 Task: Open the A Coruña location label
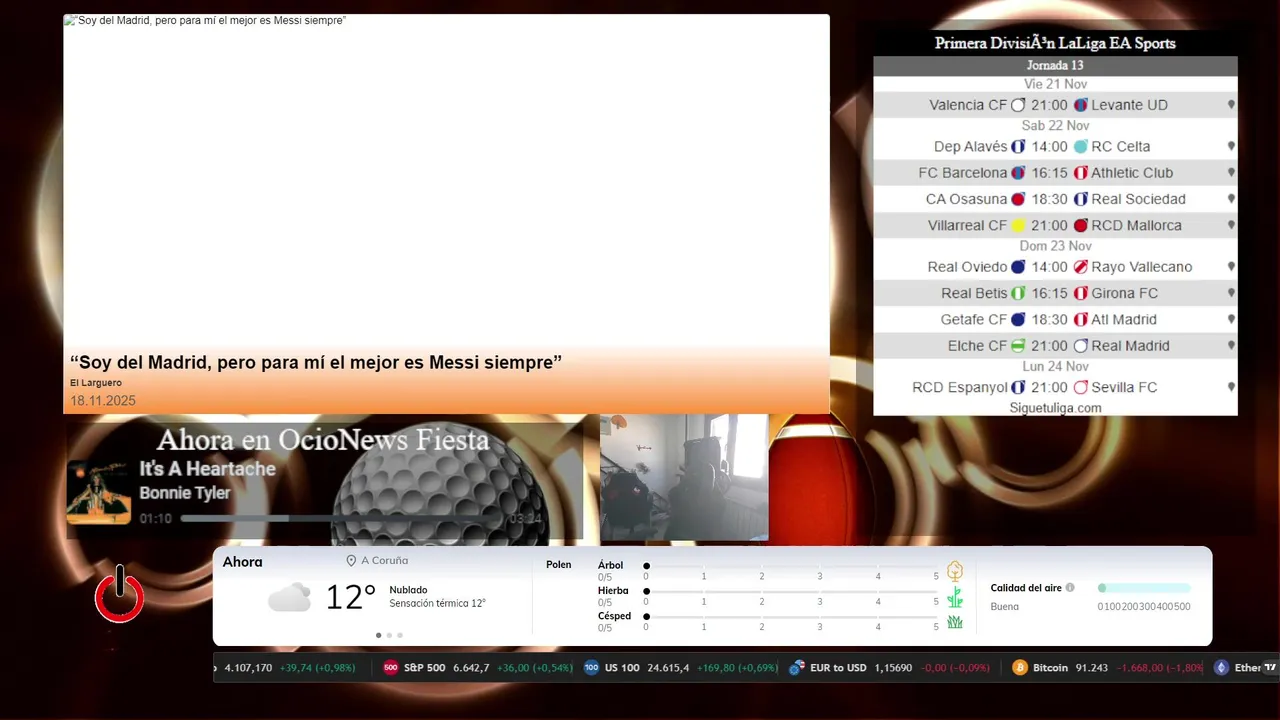click(377, 561)
